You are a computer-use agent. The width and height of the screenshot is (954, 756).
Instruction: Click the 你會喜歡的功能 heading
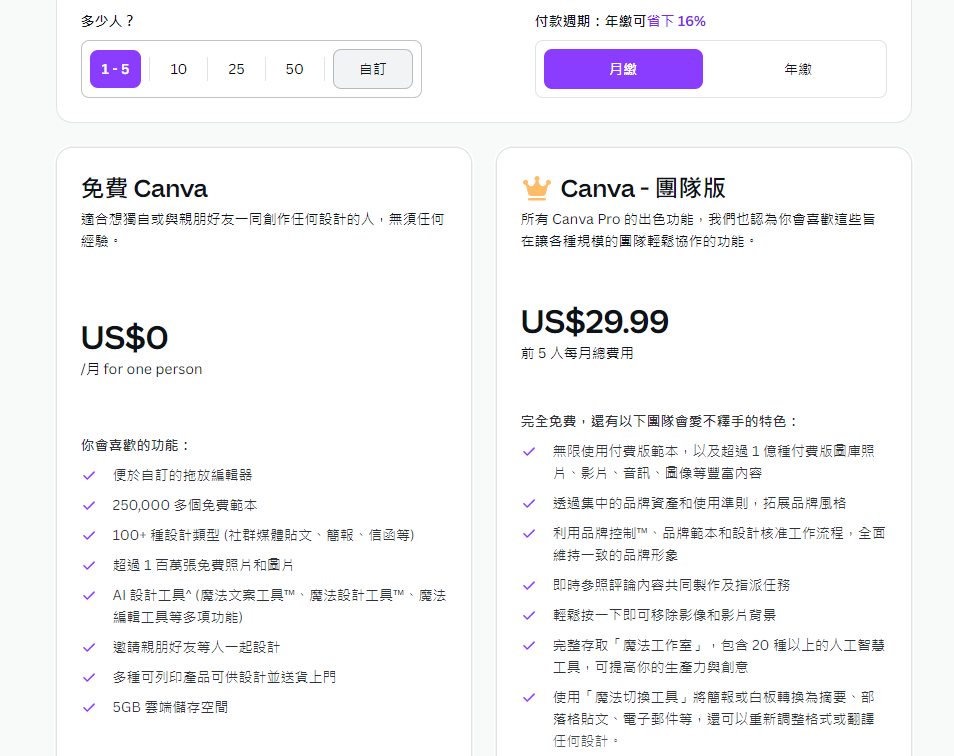(134, 445)
